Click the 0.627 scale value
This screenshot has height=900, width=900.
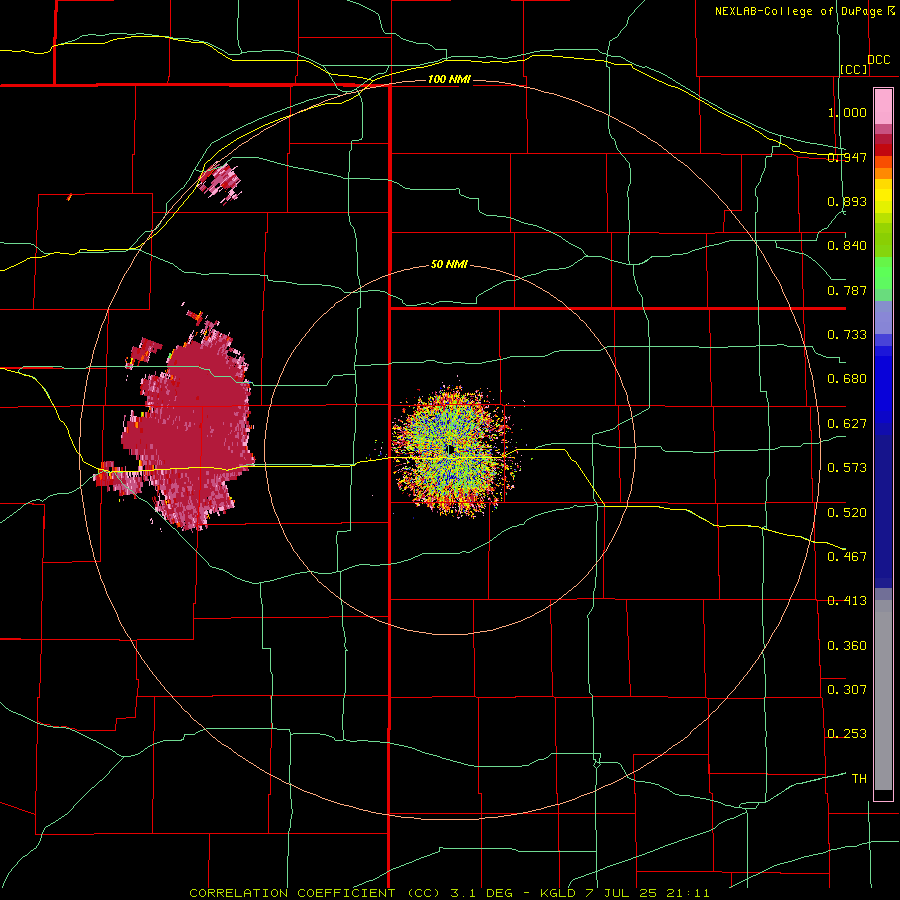(x=847, y=424)
